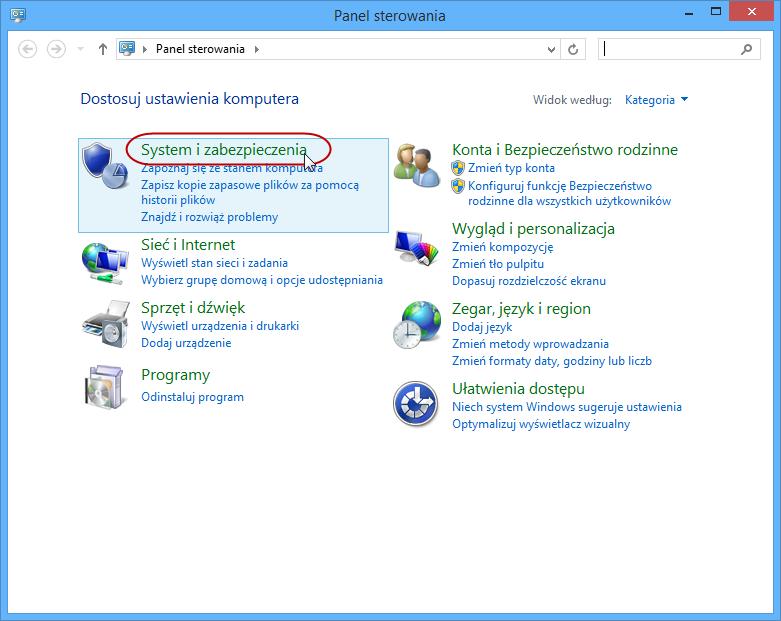Open System i zabezpieczenia category
This screenshot has height=621, width=781.
tap(224, 149)
